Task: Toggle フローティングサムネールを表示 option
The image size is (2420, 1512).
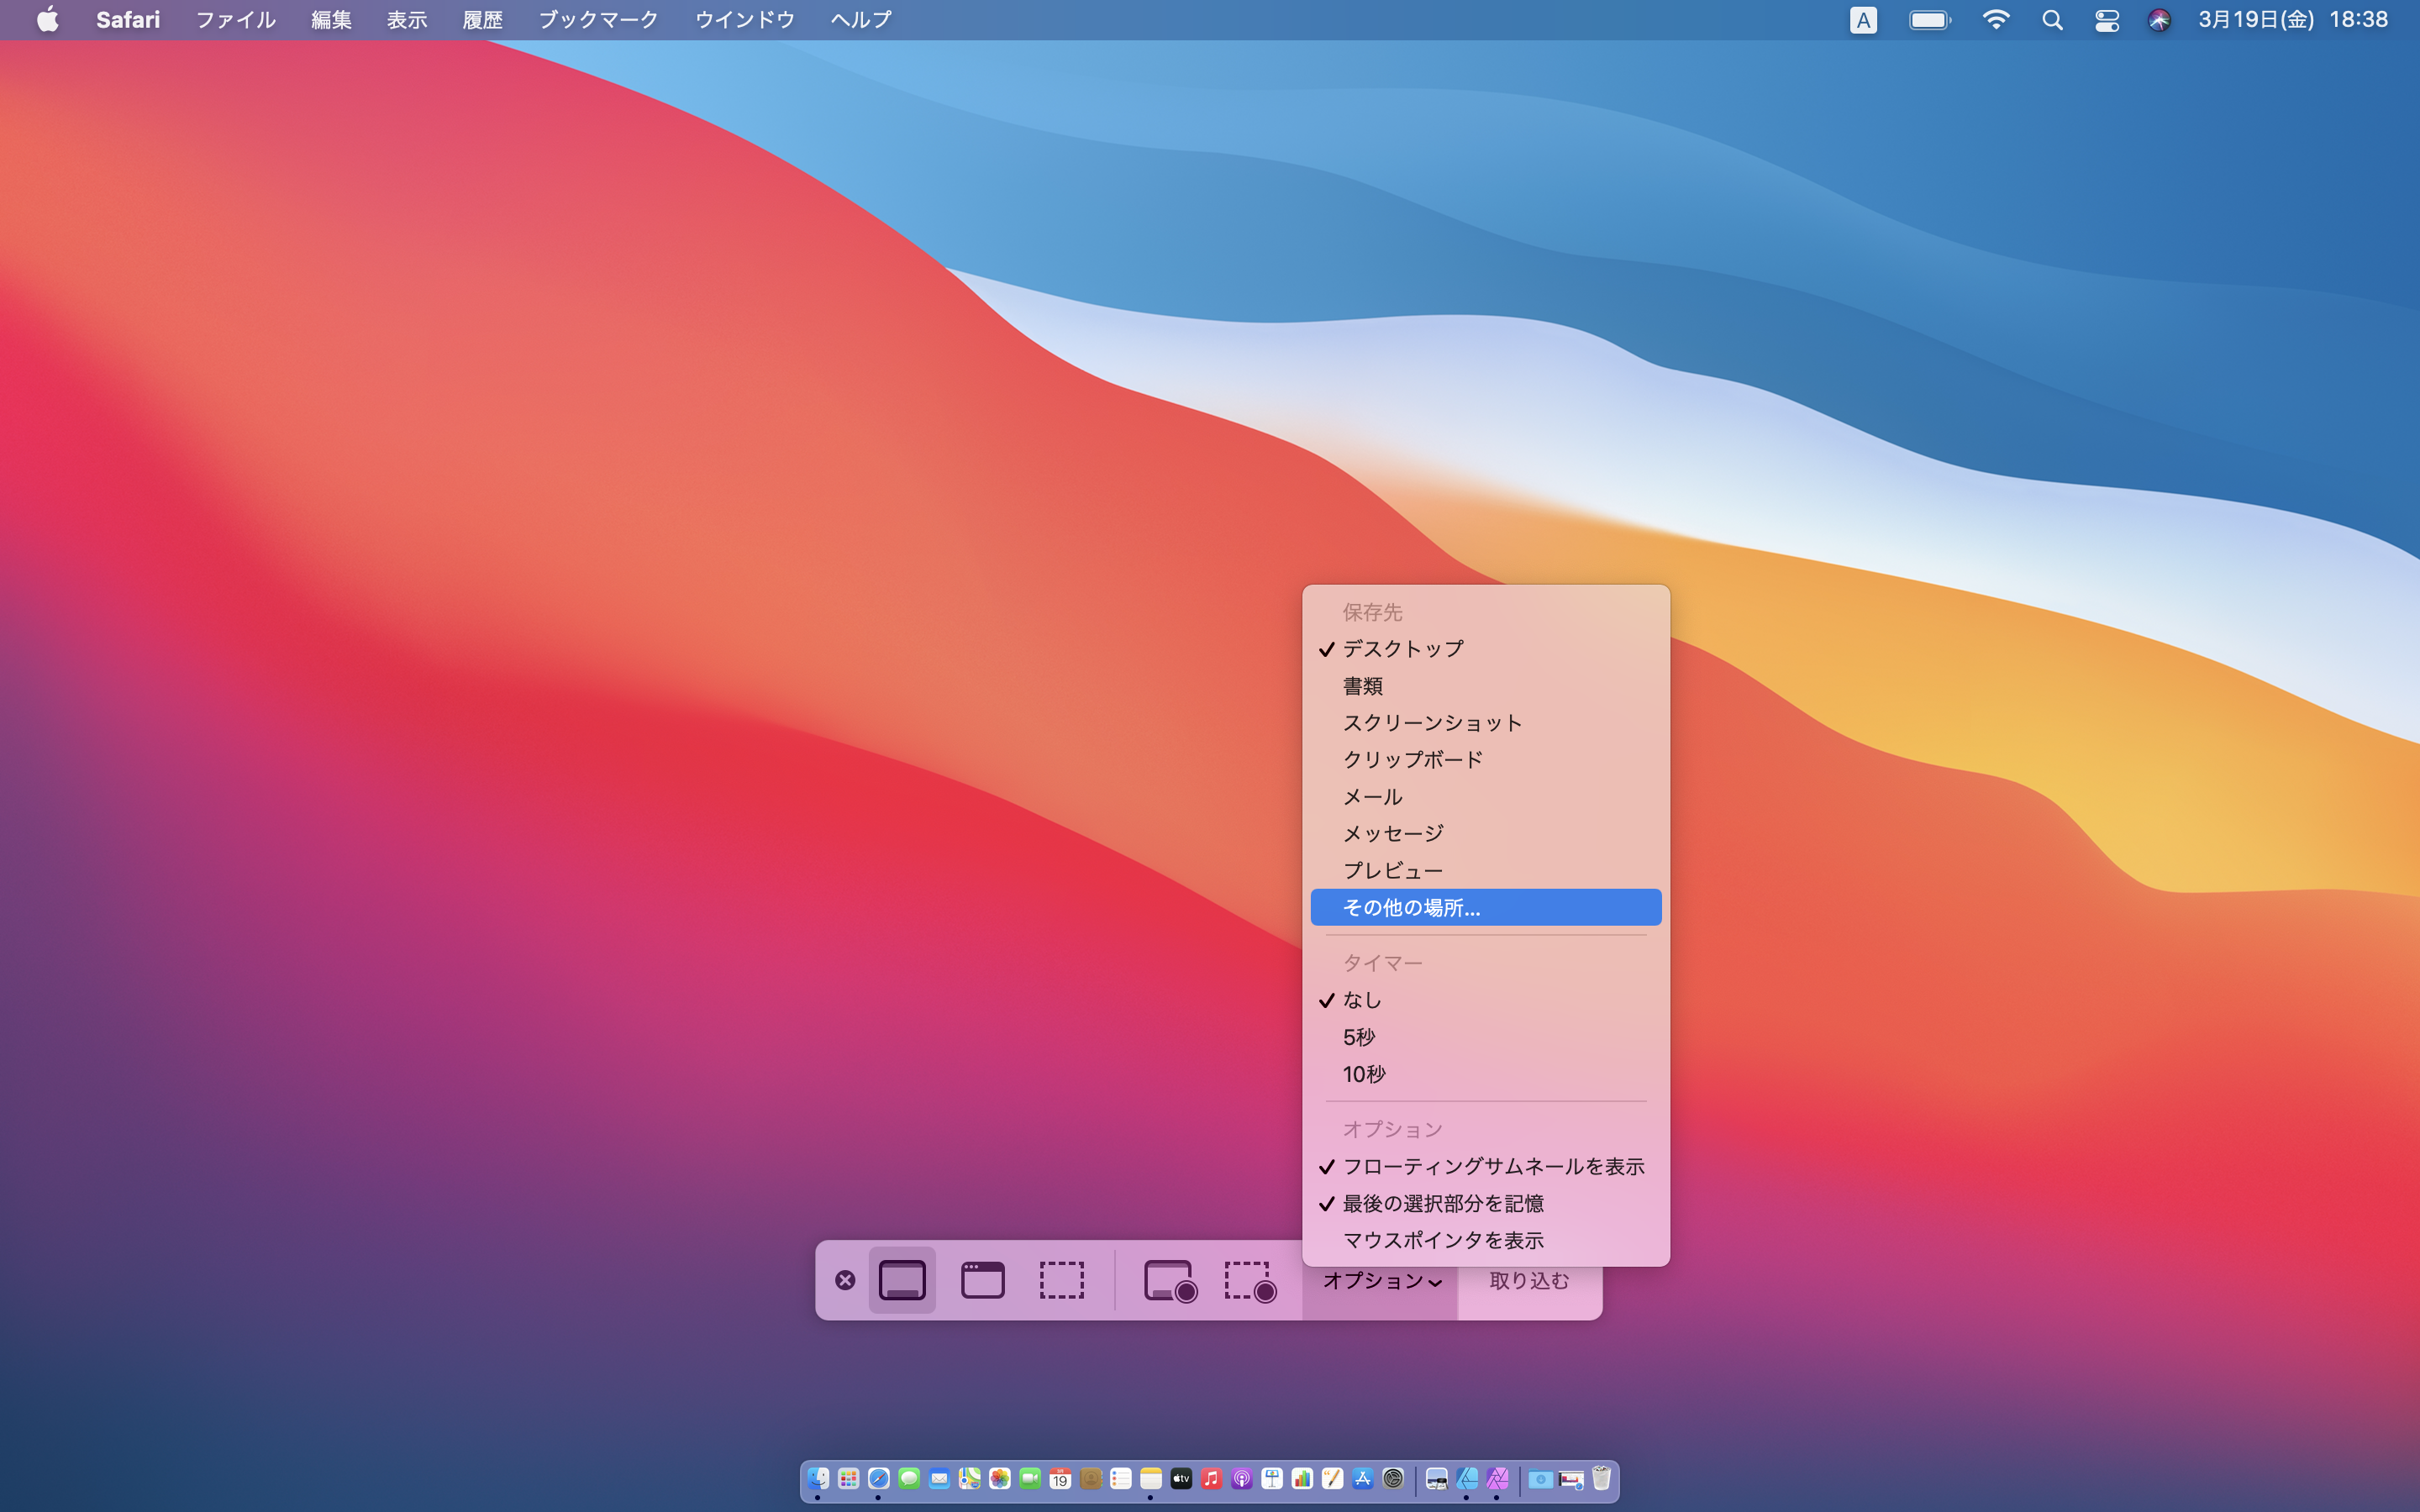Action: (x=1490, y=1165)
